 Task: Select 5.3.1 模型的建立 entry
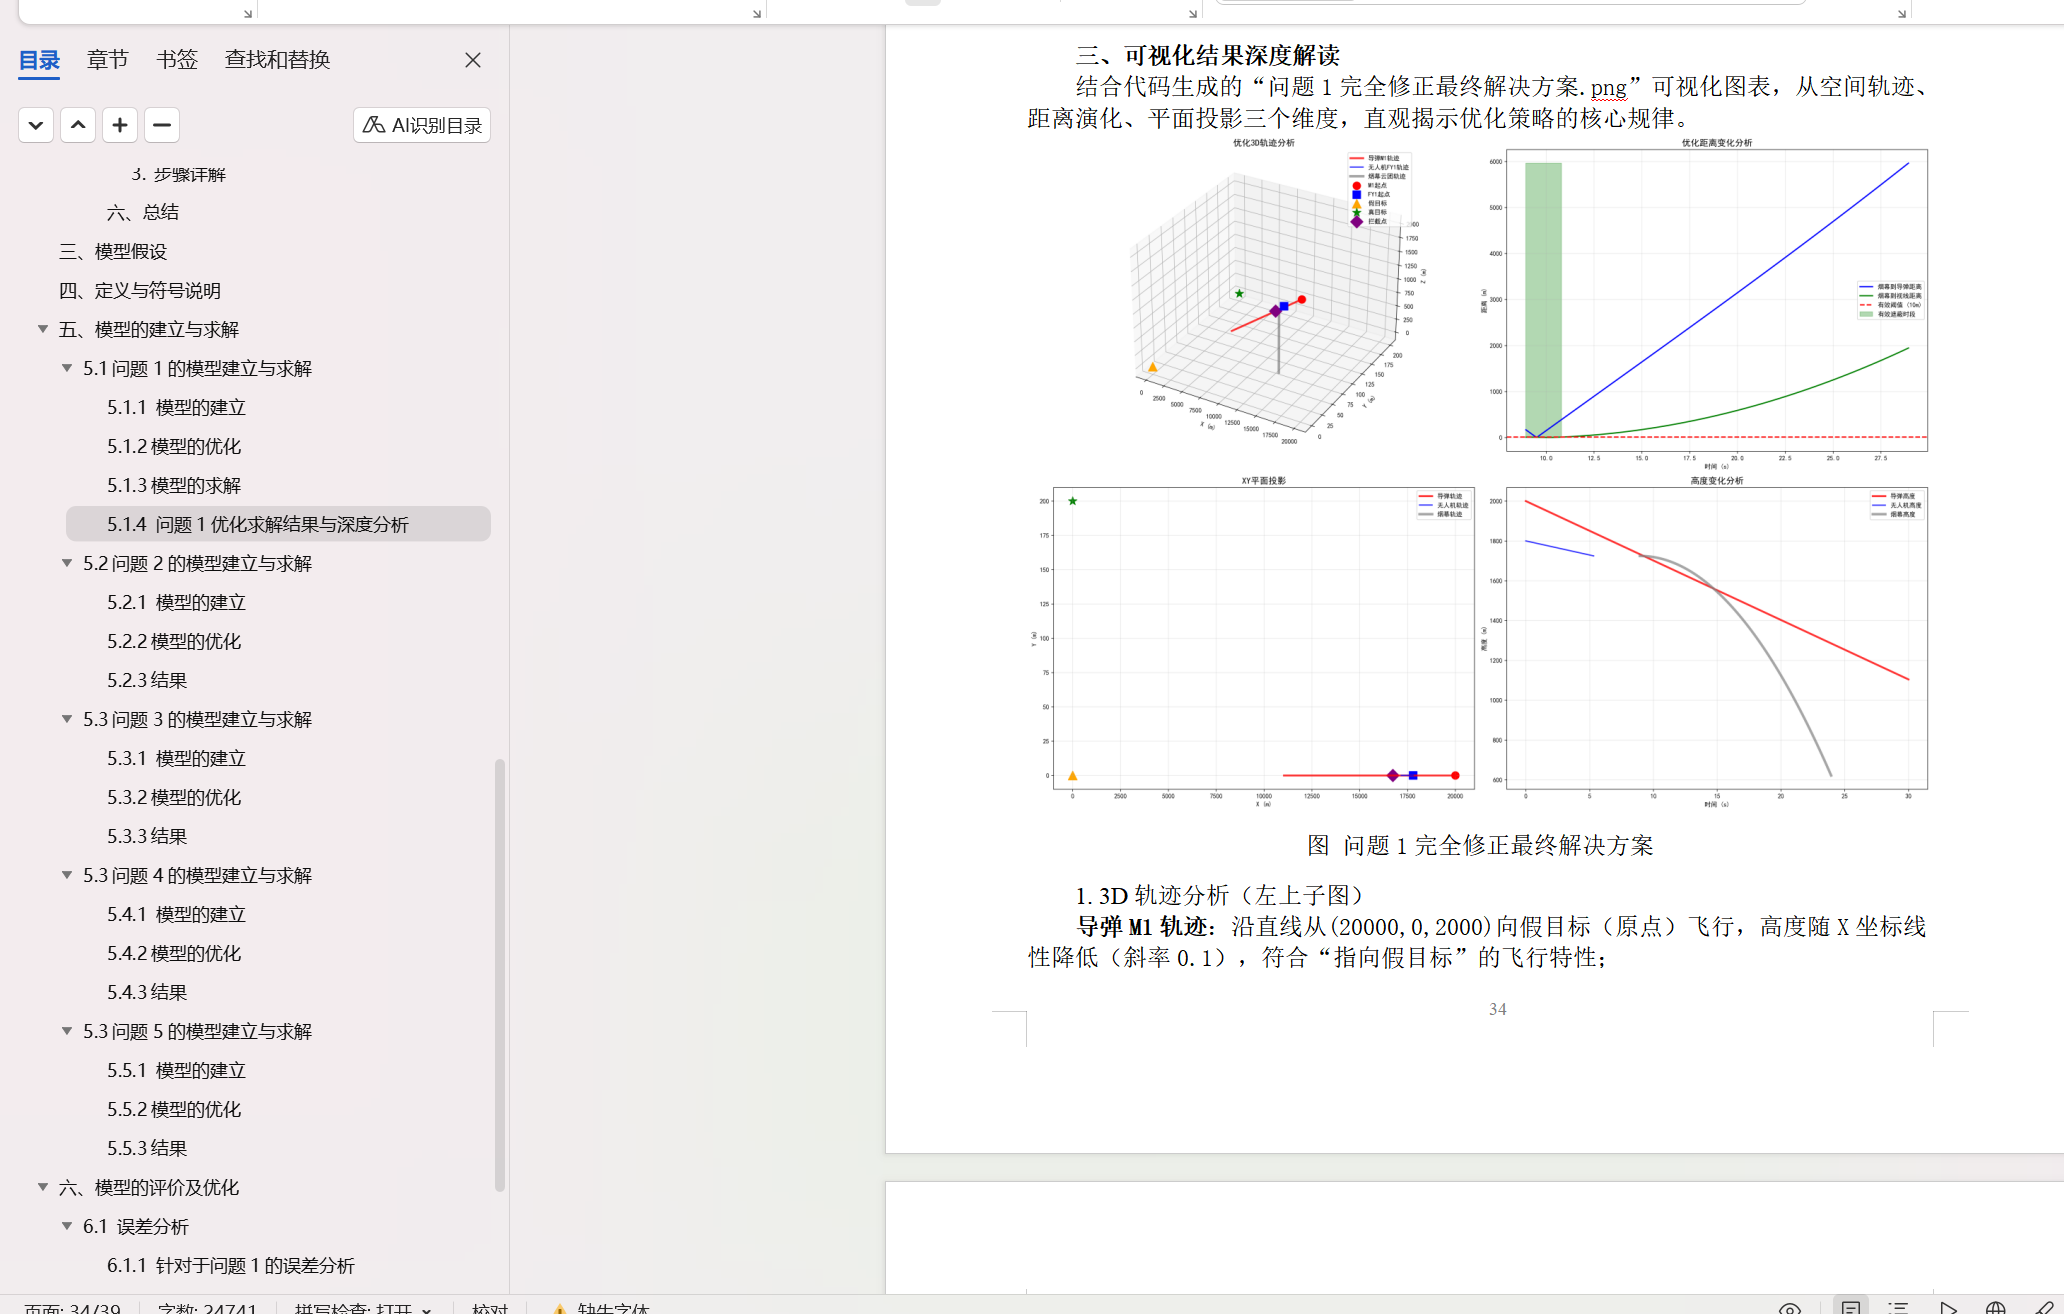[177, 758]
